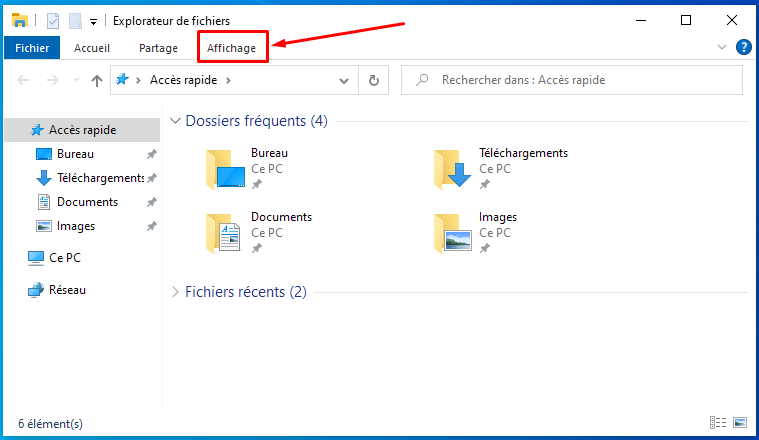
Task: Open the blue Help question mark icon
Action: [744, 47]
